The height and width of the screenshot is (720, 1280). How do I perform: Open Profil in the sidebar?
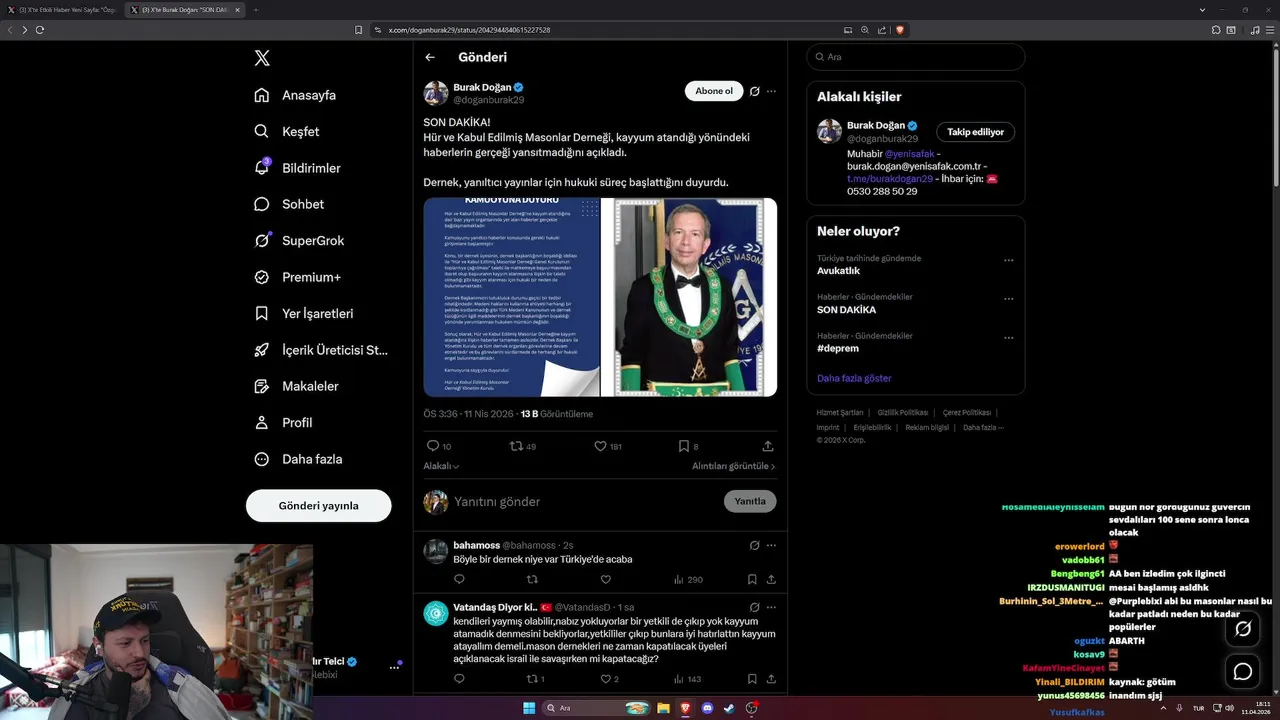[284, 423]
